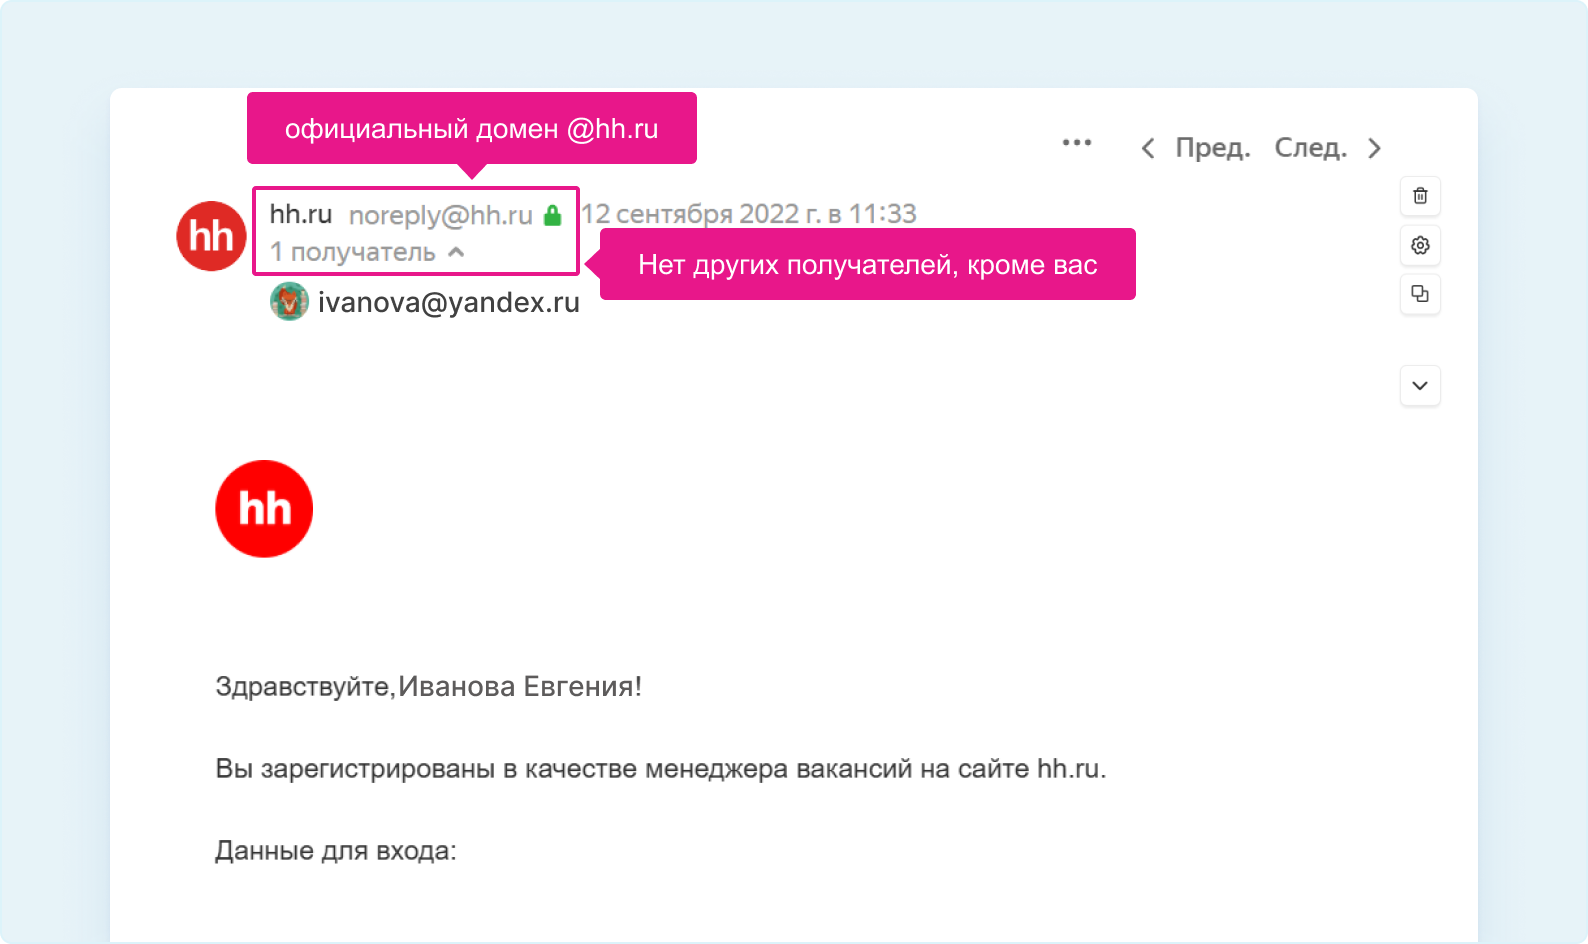Click the date 12 сентября 2022 г. в 11:33
Image resolution: width=1588 pixels, height=944 pixels.
(x=750, y=214)
